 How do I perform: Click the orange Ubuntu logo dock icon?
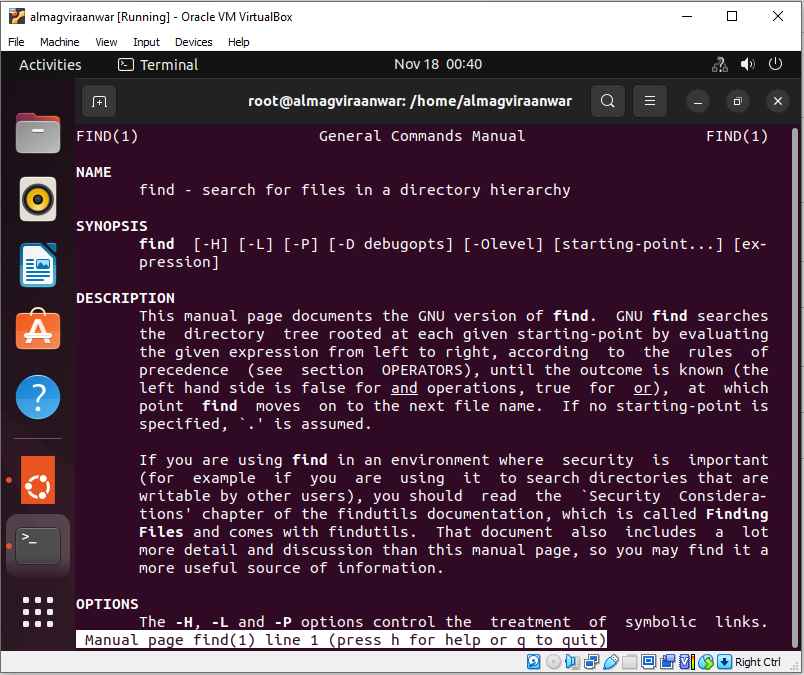38,480
